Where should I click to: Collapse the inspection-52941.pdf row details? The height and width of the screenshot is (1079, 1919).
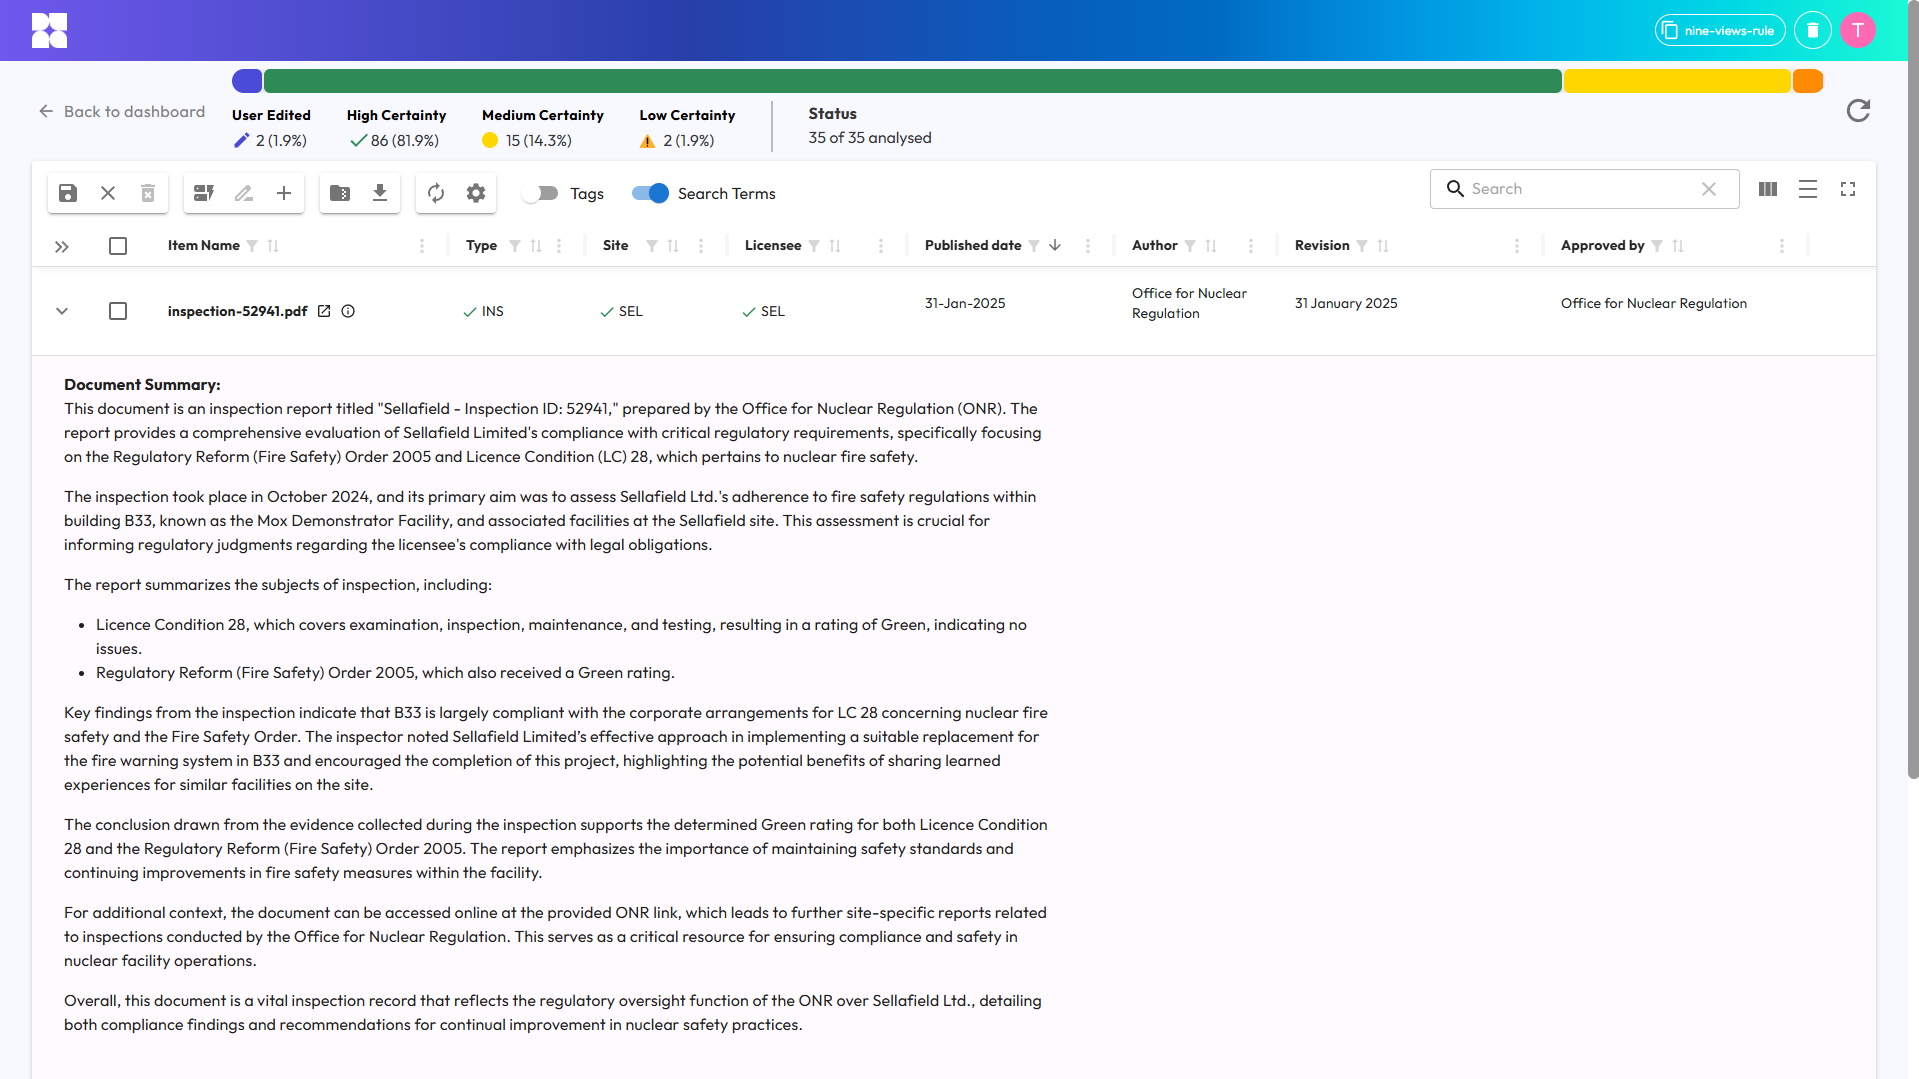coord(62,311)
